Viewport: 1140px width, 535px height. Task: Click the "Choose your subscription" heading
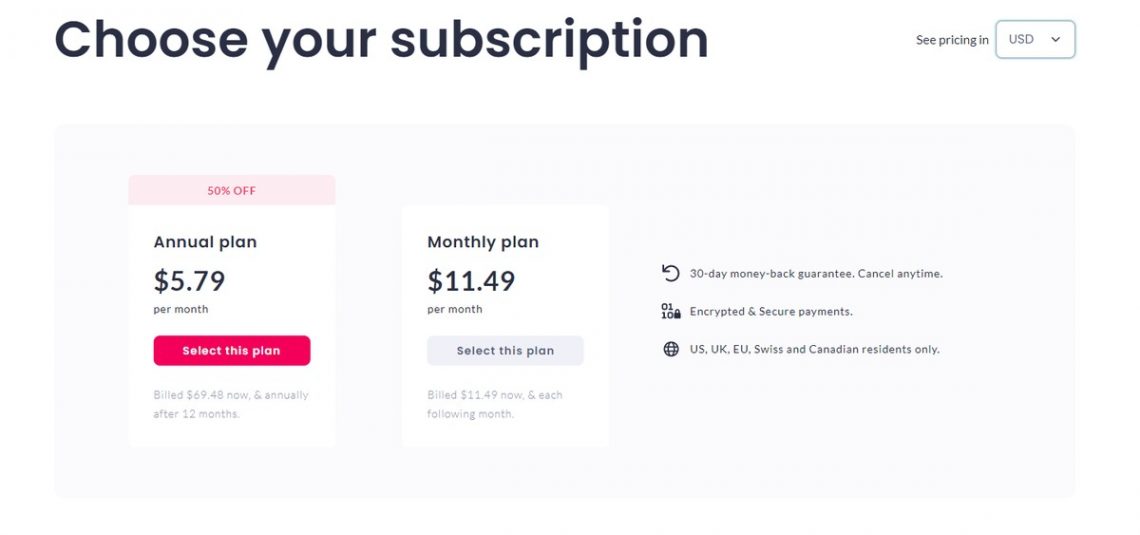[x=381, y=38]
